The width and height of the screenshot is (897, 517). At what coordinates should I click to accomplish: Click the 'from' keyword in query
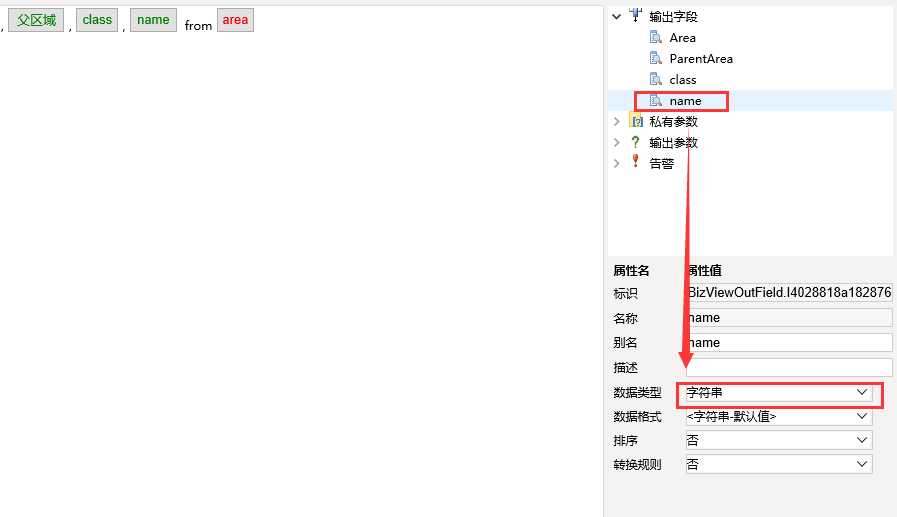tap(198, 26)
